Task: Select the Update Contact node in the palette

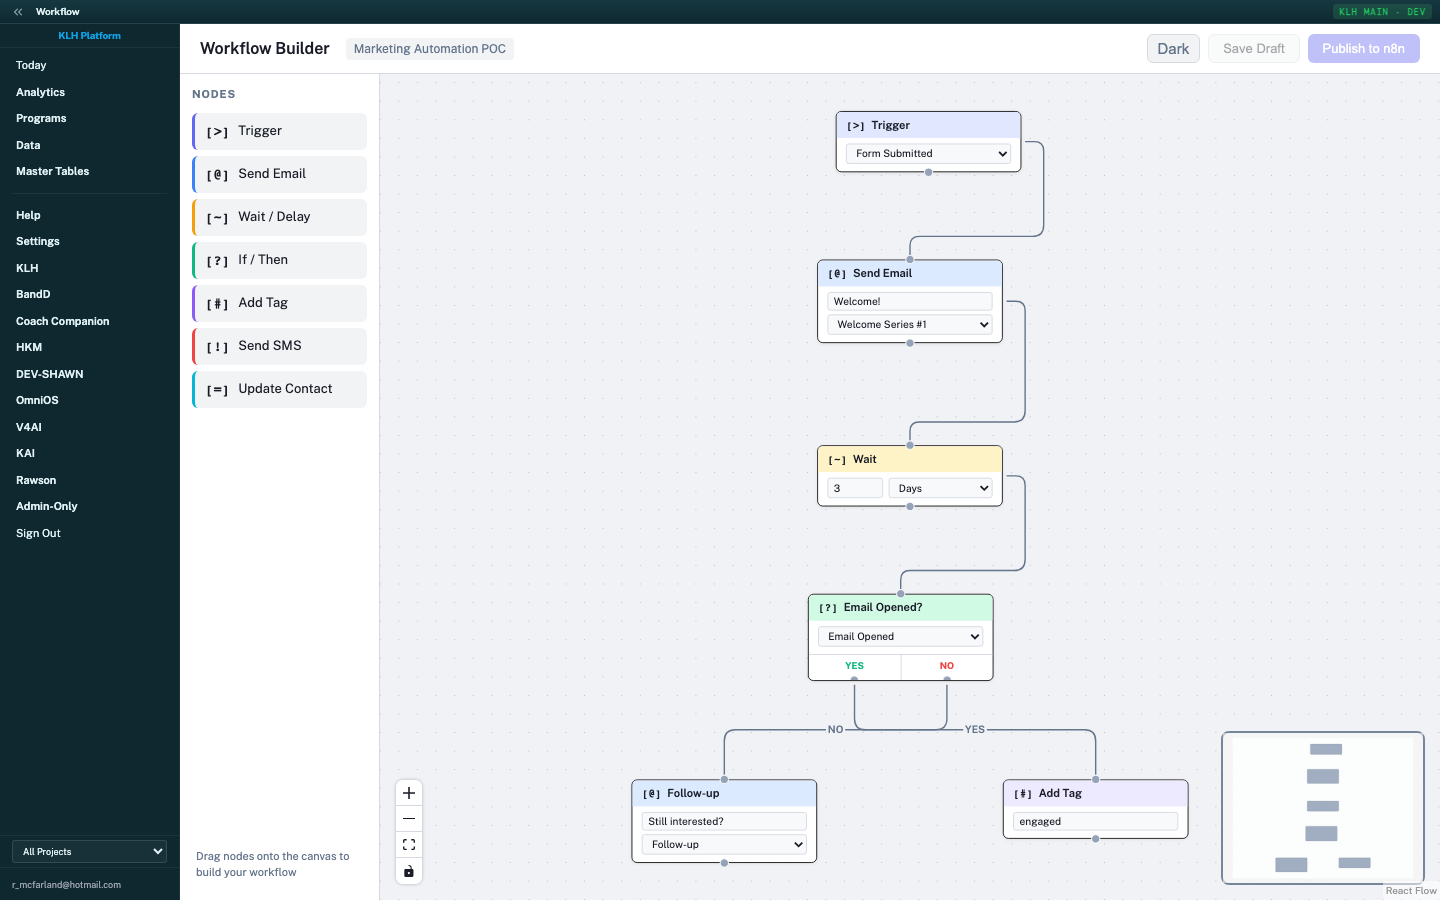Action: [279, 389]
